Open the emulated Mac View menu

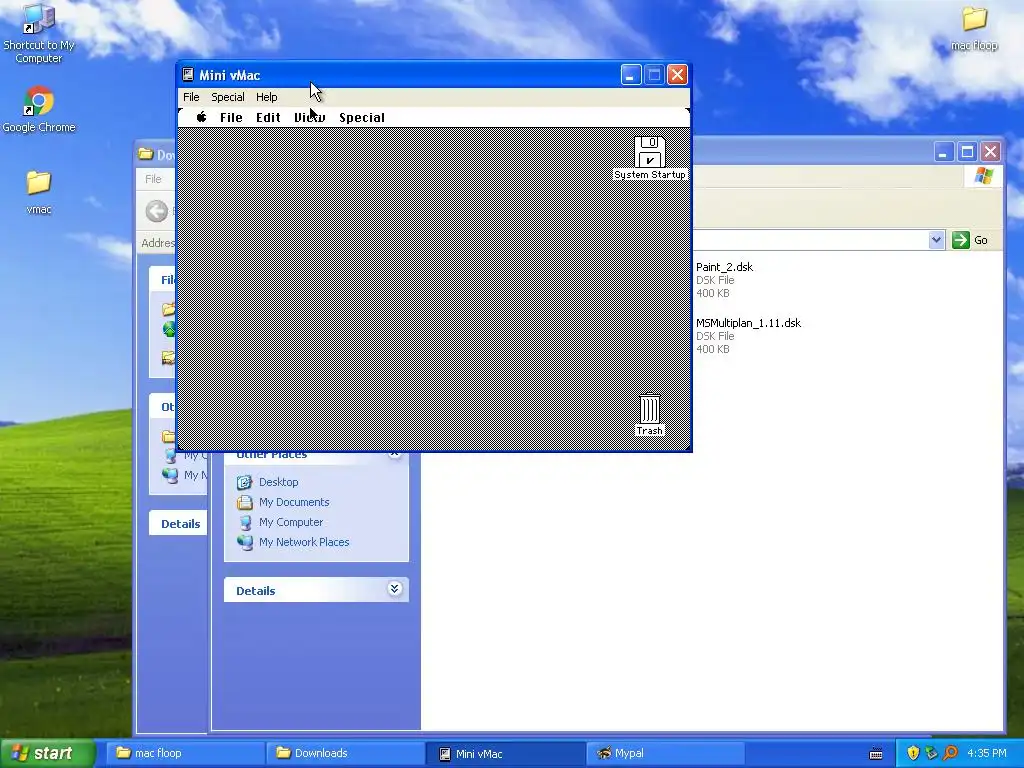[310, 118]
